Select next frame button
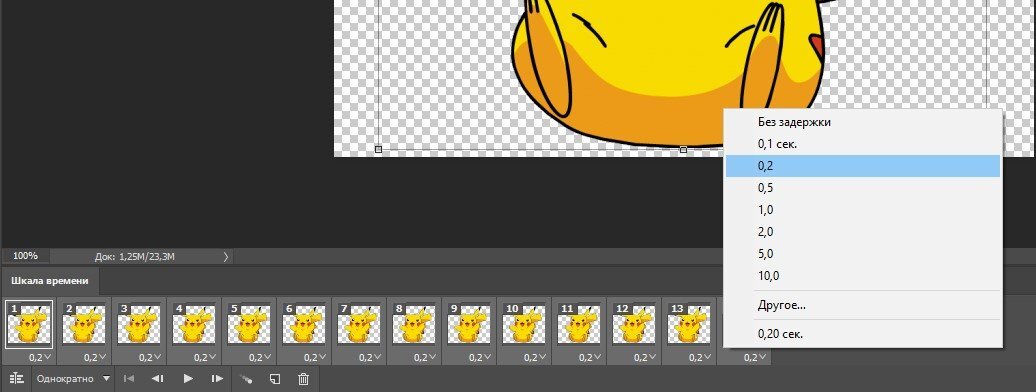The width and height of the screenshot is (1036, 392). tap(217, 379)
